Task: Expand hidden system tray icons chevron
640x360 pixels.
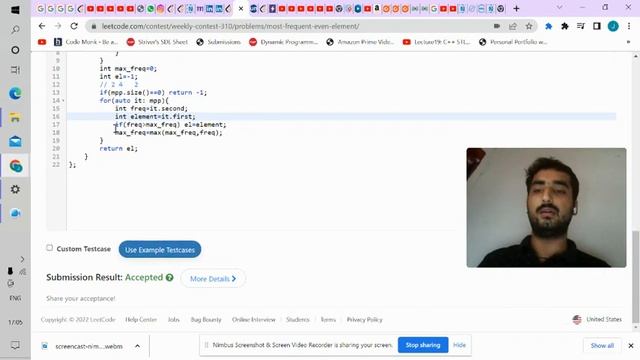Action: 22,259
